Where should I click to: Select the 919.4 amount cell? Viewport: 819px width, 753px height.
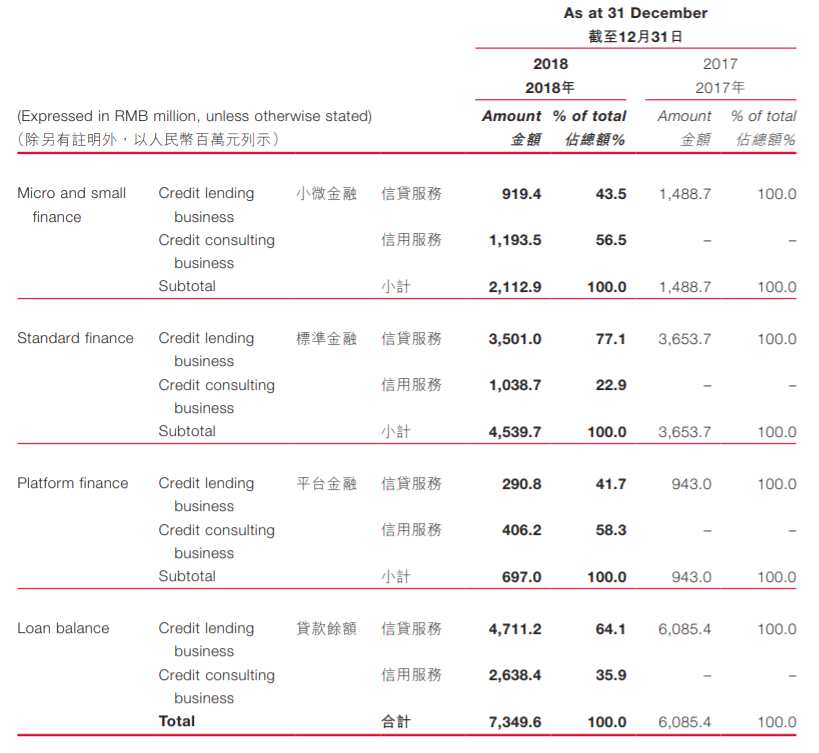coord(521,194)
